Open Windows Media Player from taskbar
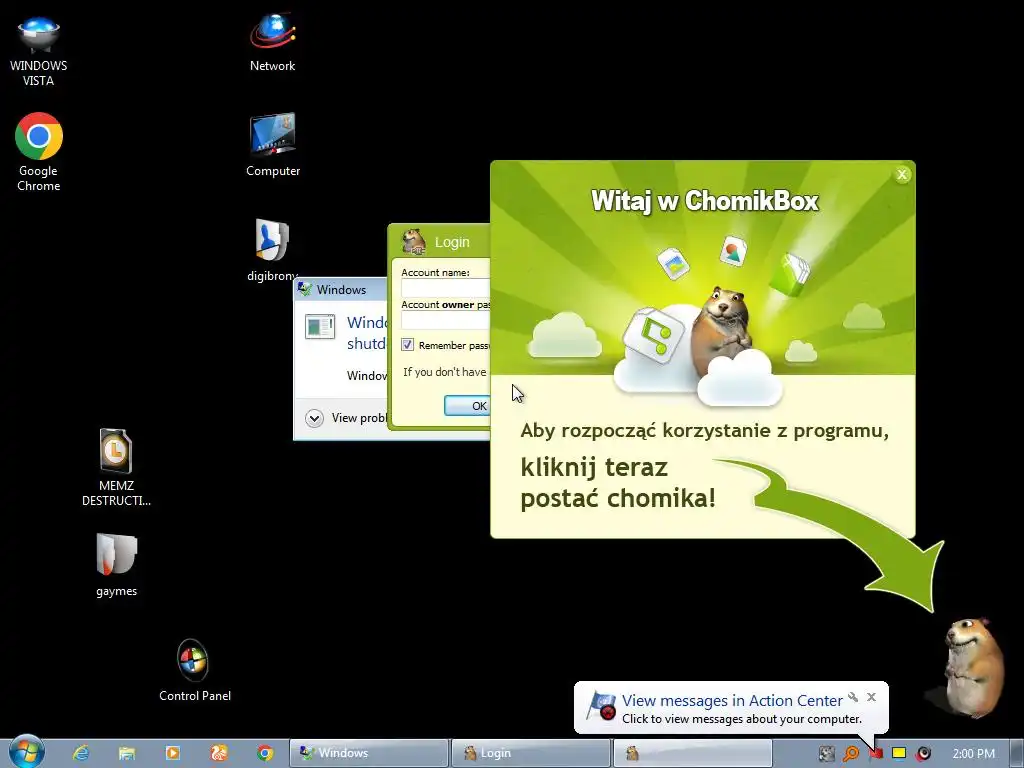The image size is (1024, 768). pyautogui.click(x=172, y=753)
